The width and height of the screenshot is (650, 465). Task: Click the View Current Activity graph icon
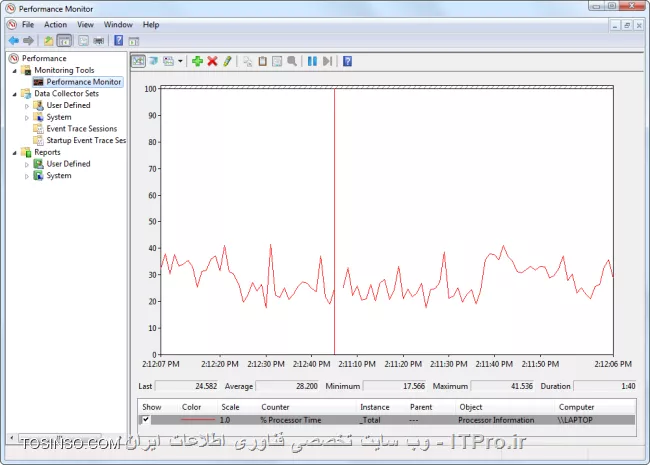pos(138,61)
